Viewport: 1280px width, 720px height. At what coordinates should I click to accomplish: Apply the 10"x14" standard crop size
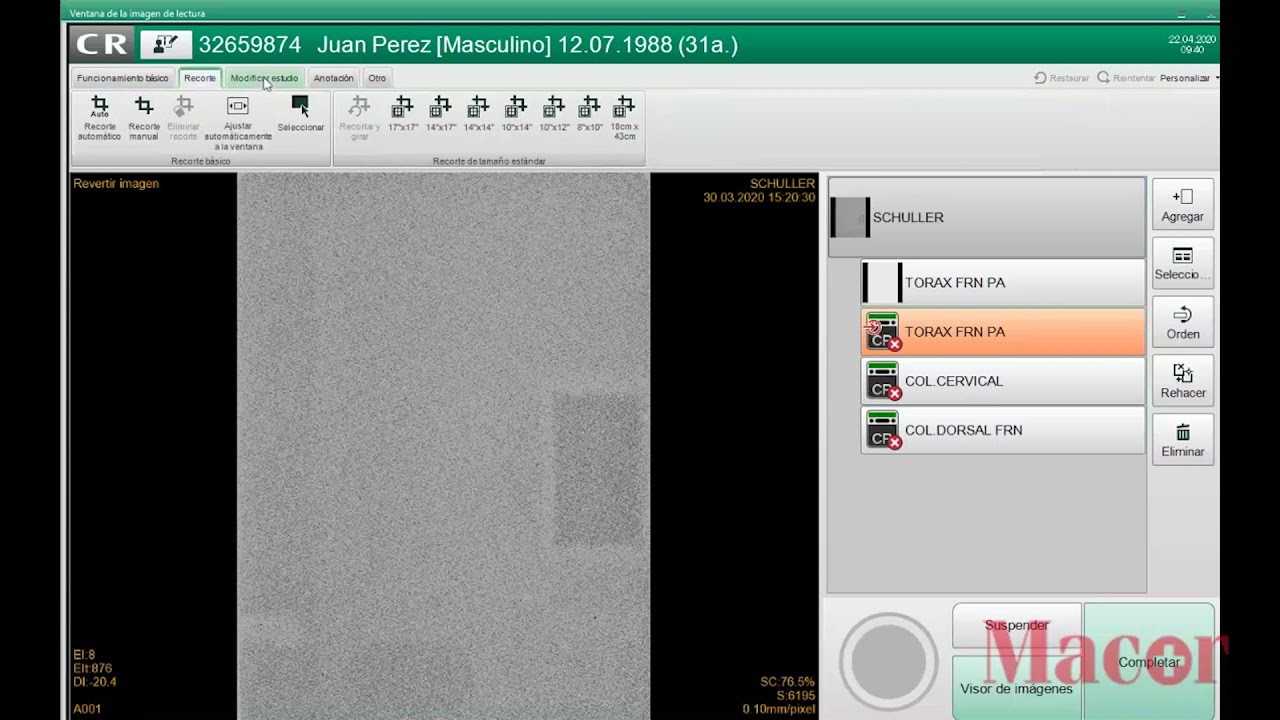pyautogui.click(x=517, y=114)
